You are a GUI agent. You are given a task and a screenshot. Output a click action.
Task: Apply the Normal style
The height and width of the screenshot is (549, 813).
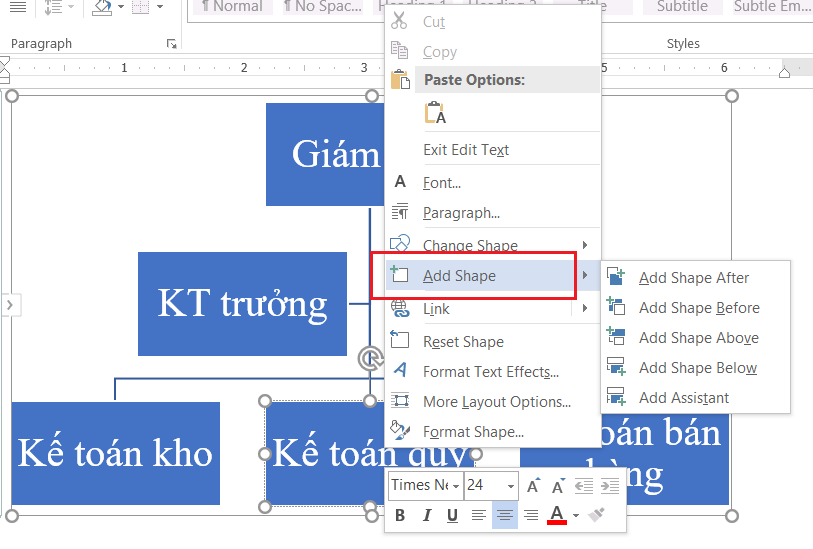[x=232, y=7]
